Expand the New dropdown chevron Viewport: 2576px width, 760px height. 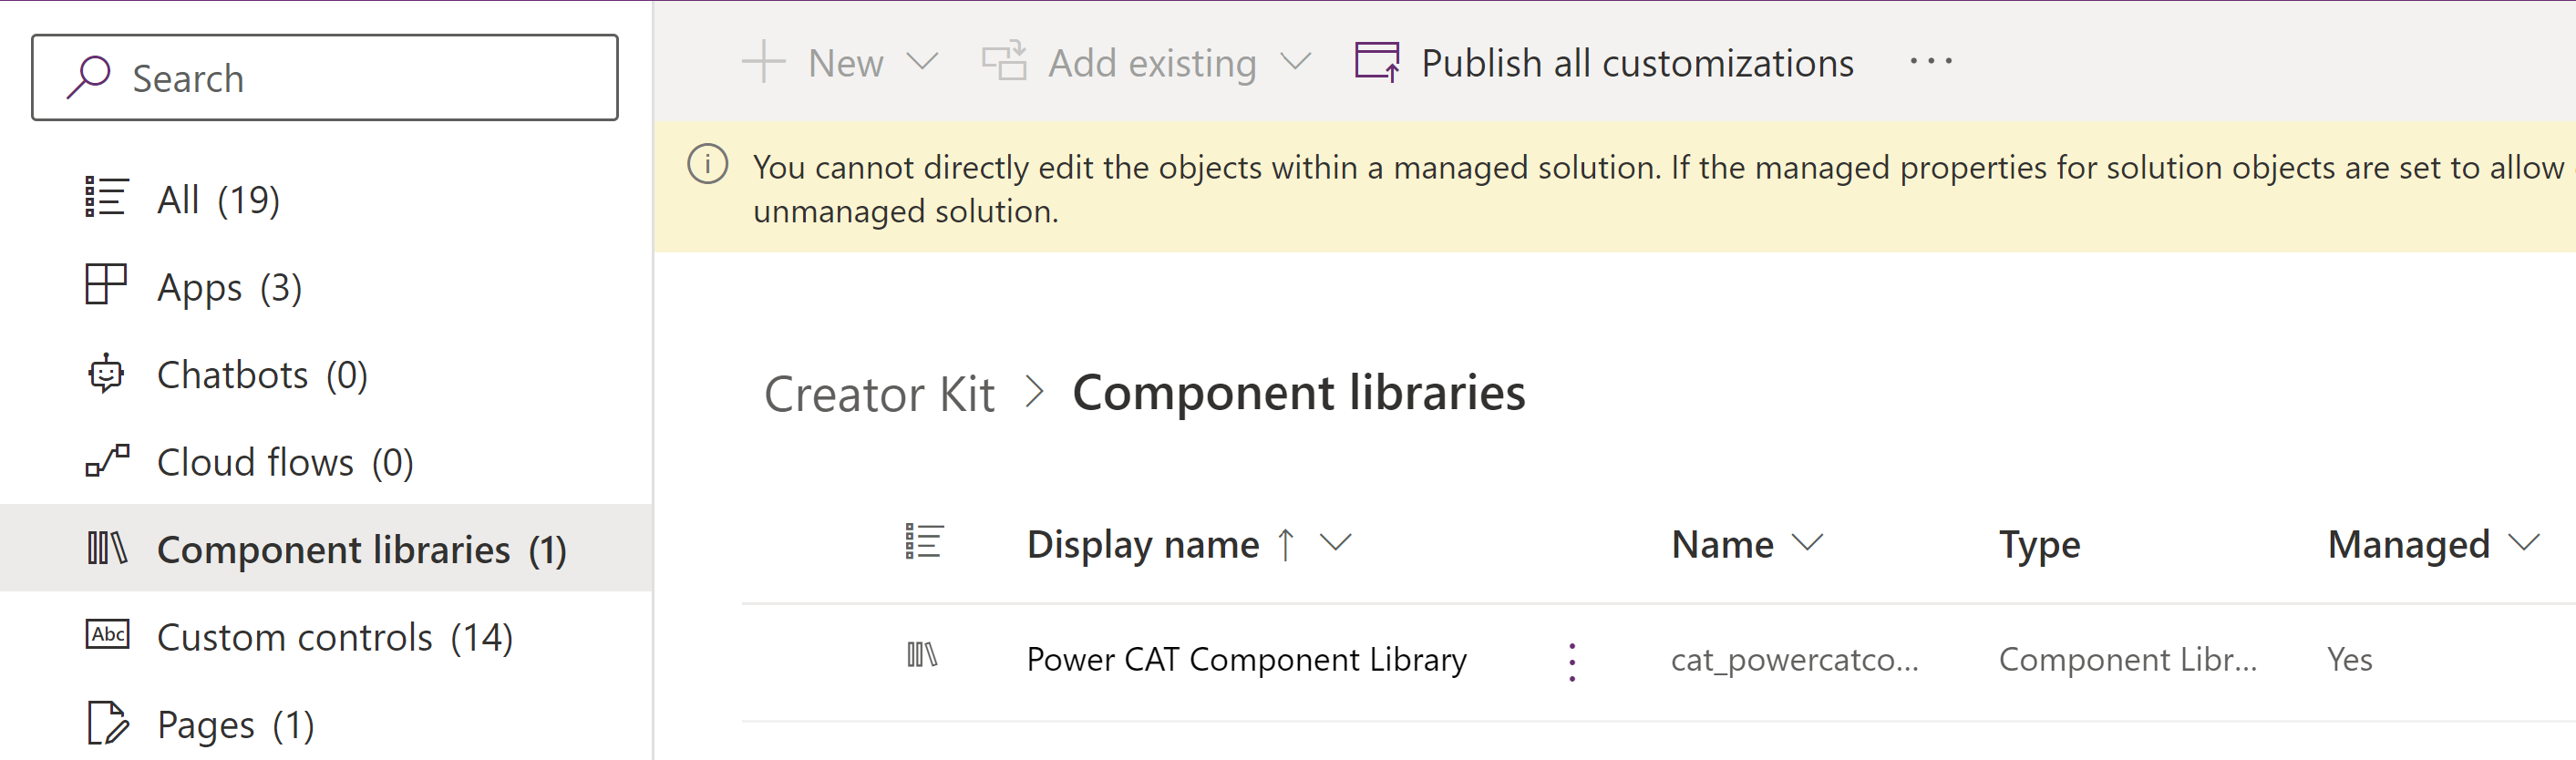(x=921, y=63)
